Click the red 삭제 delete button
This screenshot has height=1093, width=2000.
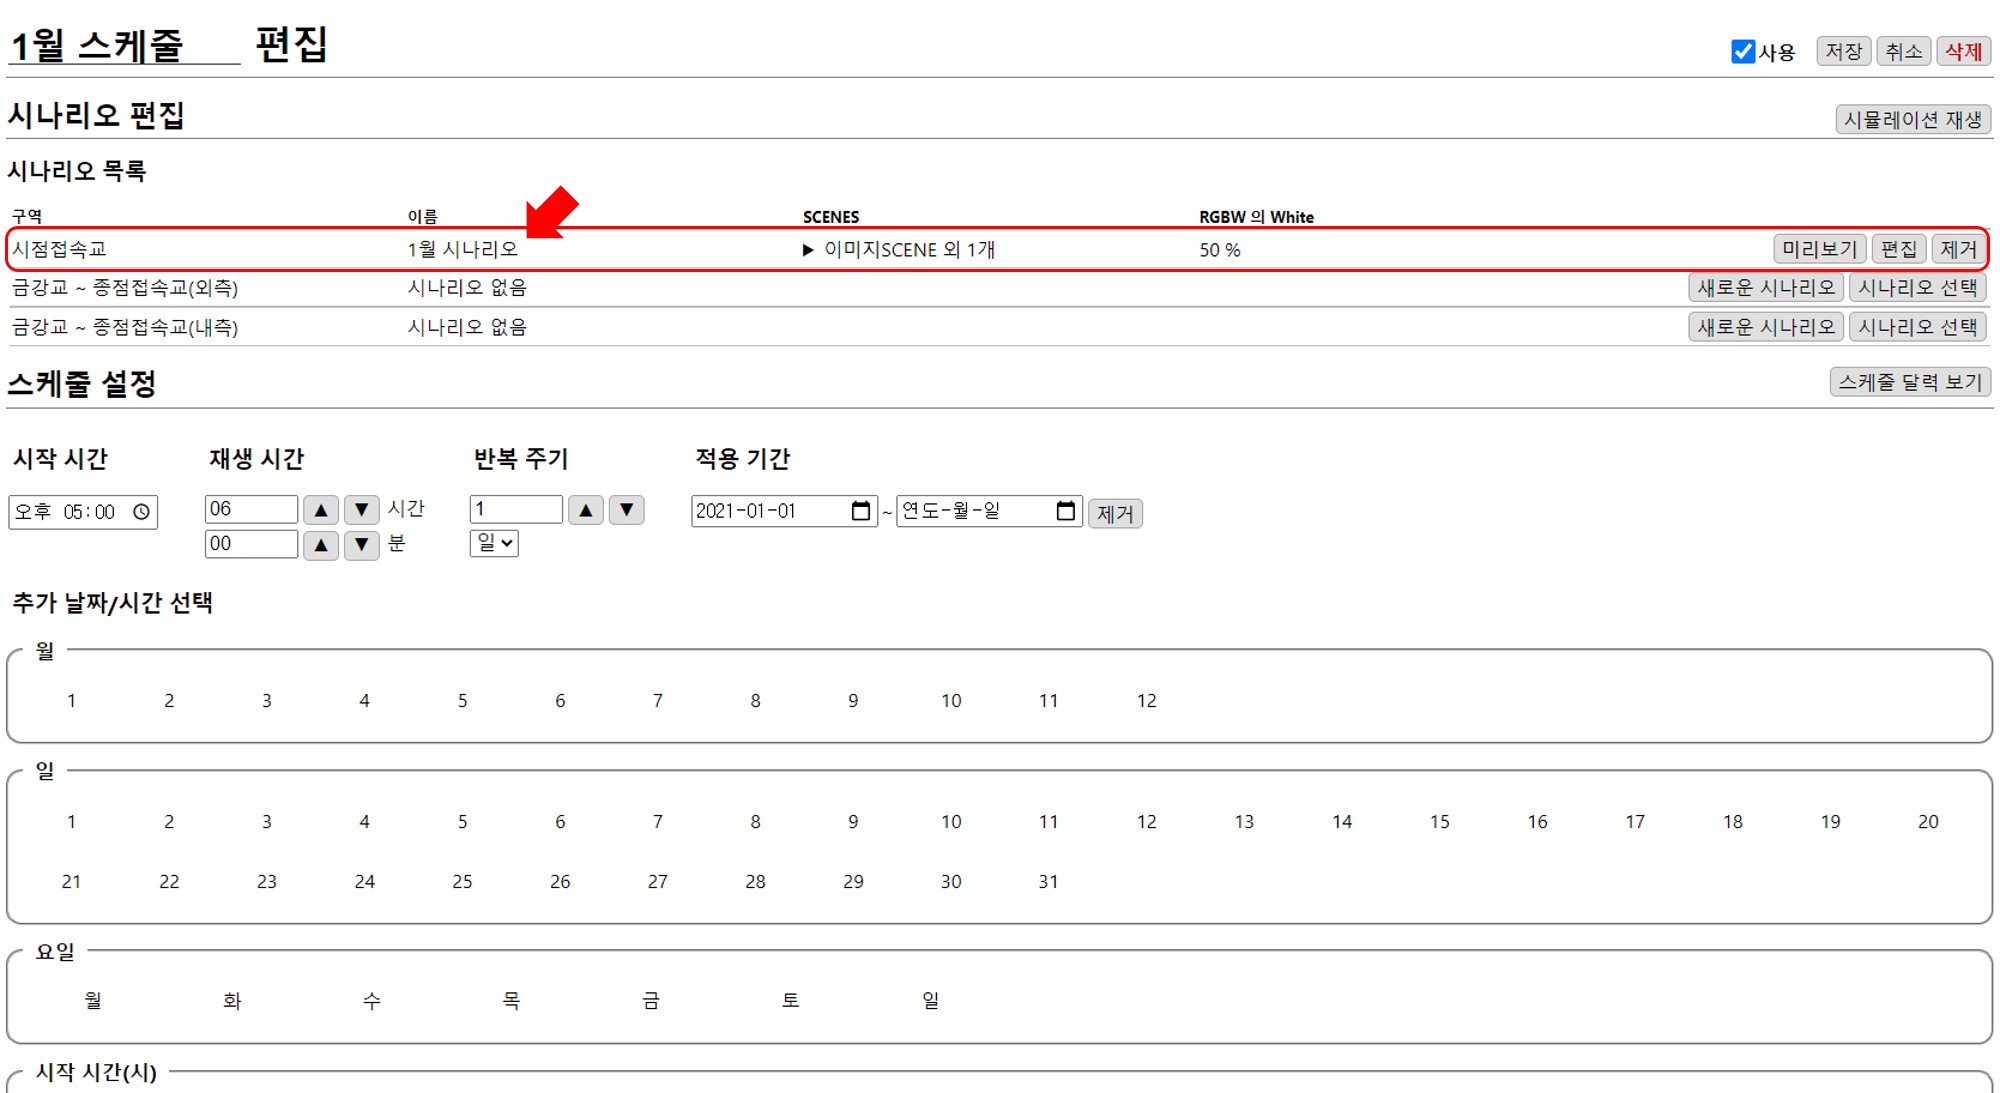click(1963, 51)
